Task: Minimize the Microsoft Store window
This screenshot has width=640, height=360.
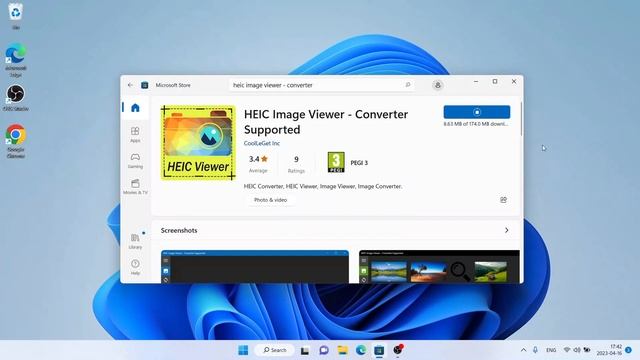Action: tap(476, 82)
